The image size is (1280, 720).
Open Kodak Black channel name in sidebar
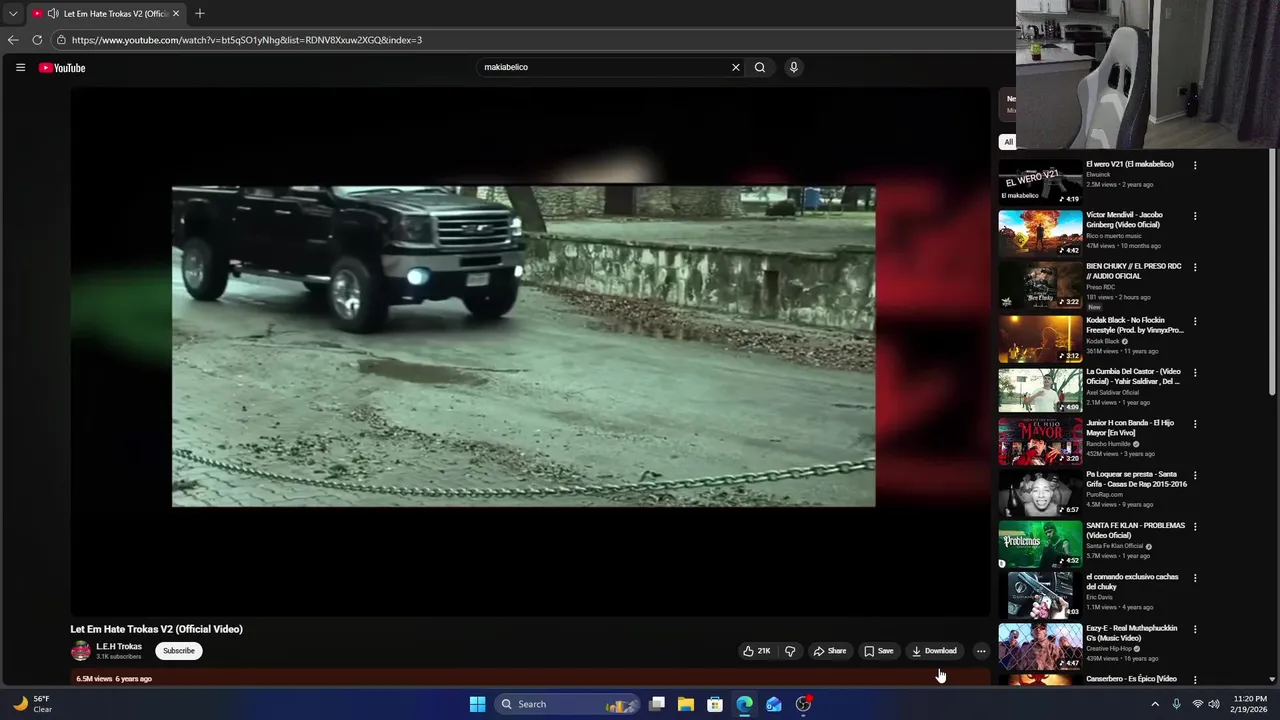click(1103, 341)
